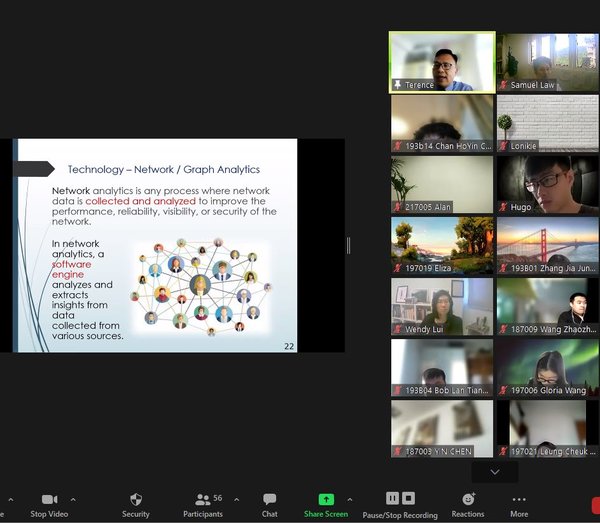
Task: Open the Chat panel
Action: click(269, 499)
